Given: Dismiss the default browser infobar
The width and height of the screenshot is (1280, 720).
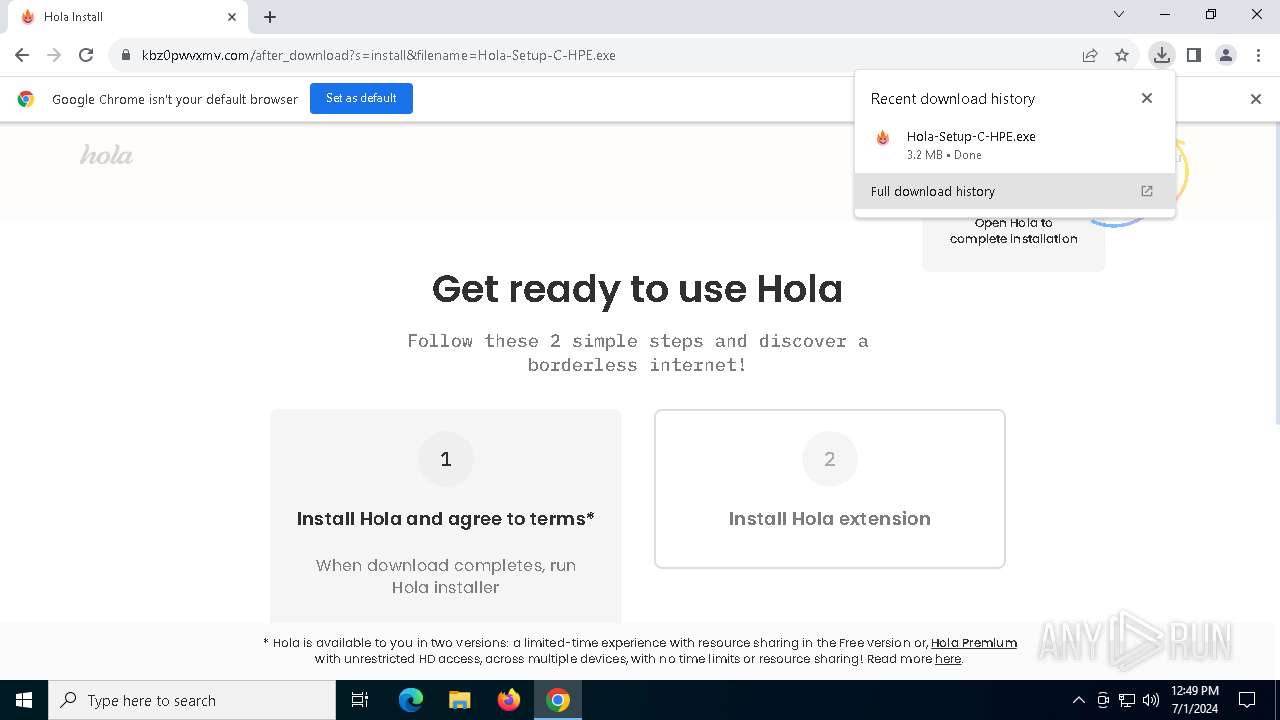Looking at the screenshot, I should pyautogui.click(x=1256, y=99).
